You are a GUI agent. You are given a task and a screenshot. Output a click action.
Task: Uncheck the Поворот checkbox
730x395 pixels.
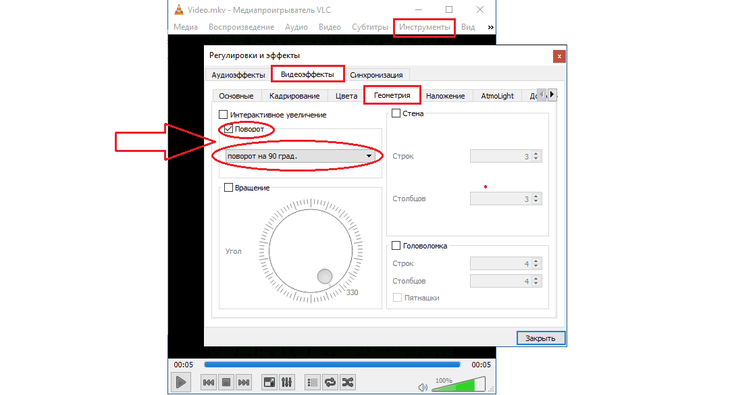[229, 129]
